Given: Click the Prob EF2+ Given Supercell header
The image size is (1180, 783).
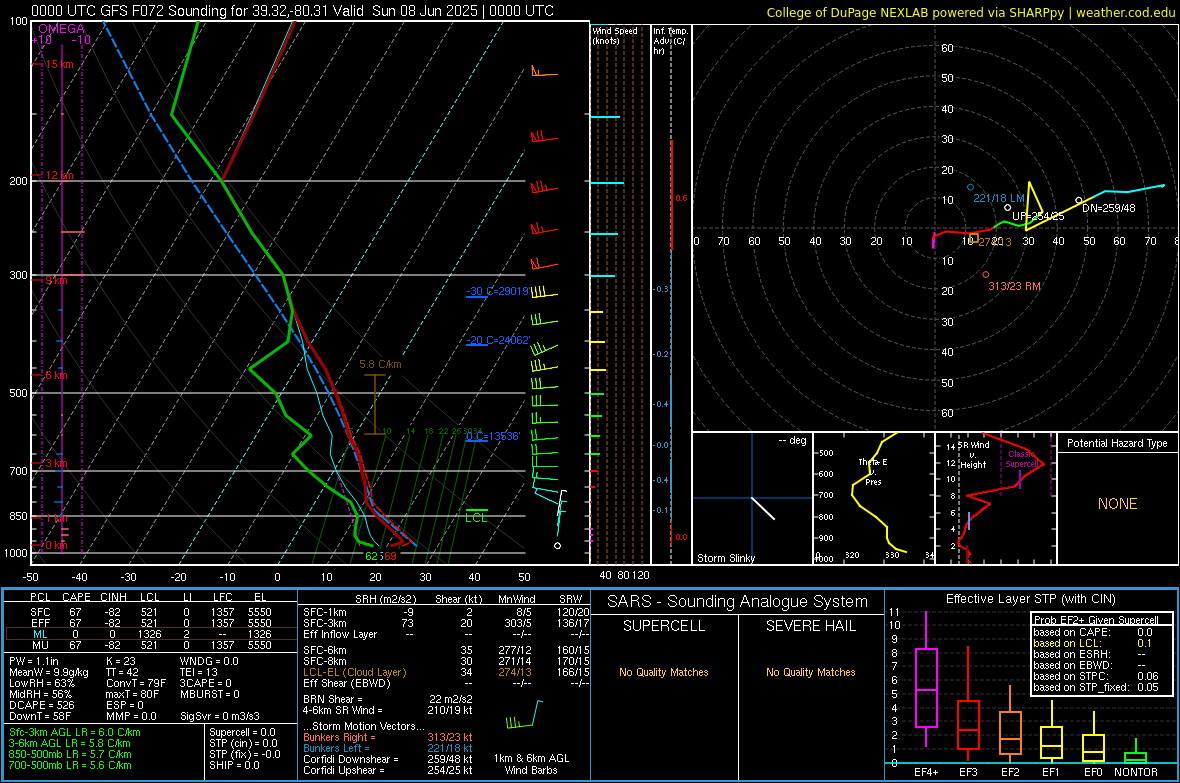Looking at the screenshot, I should (1096, 620).
